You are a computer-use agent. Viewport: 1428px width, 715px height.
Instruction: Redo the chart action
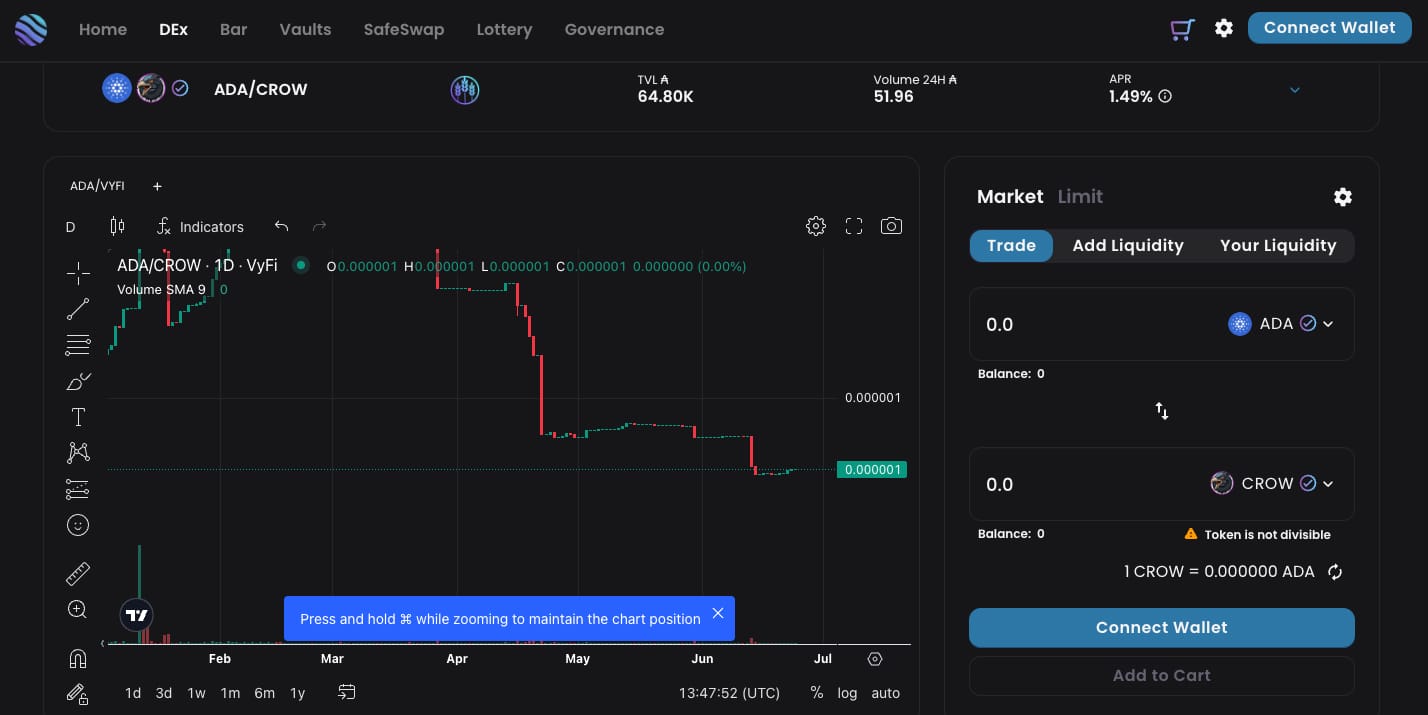(x=320, y=226)
